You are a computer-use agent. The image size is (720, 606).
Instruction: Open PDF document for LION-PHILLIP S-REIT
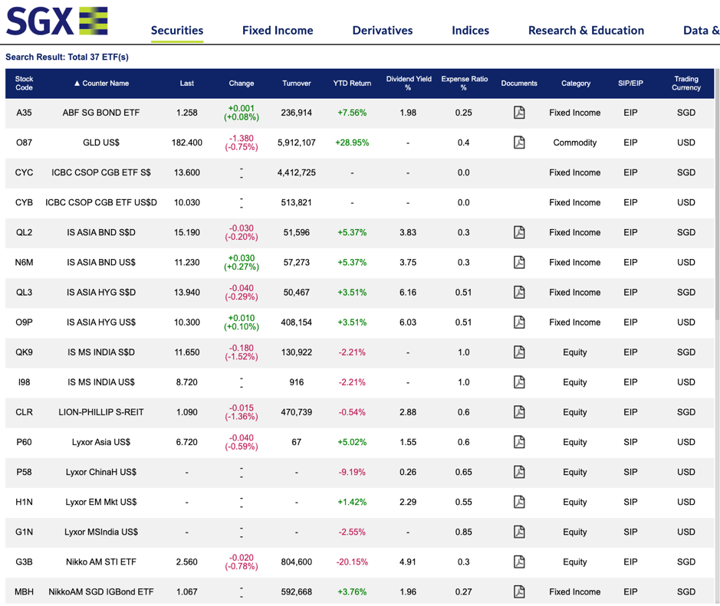tap(519, 412)
